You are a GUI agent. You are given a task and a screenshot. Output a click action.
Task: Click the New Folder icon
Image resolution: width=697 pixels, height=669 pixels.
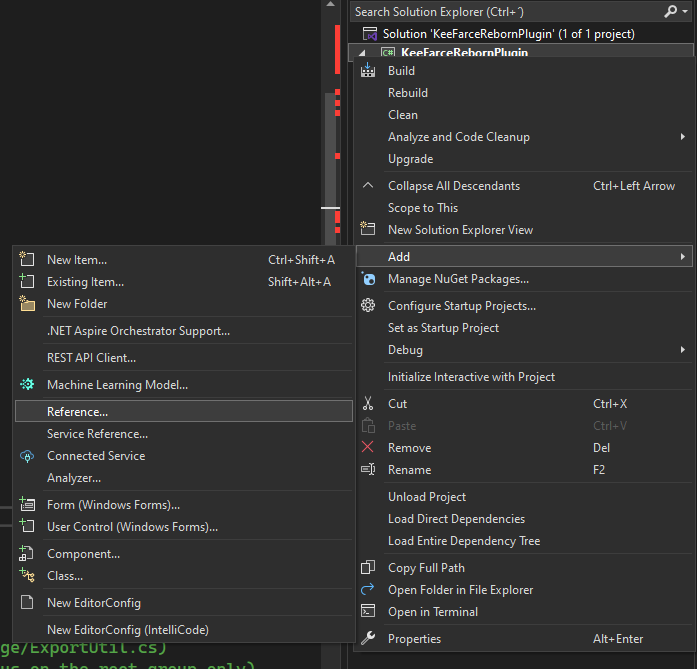pos(27,303)
